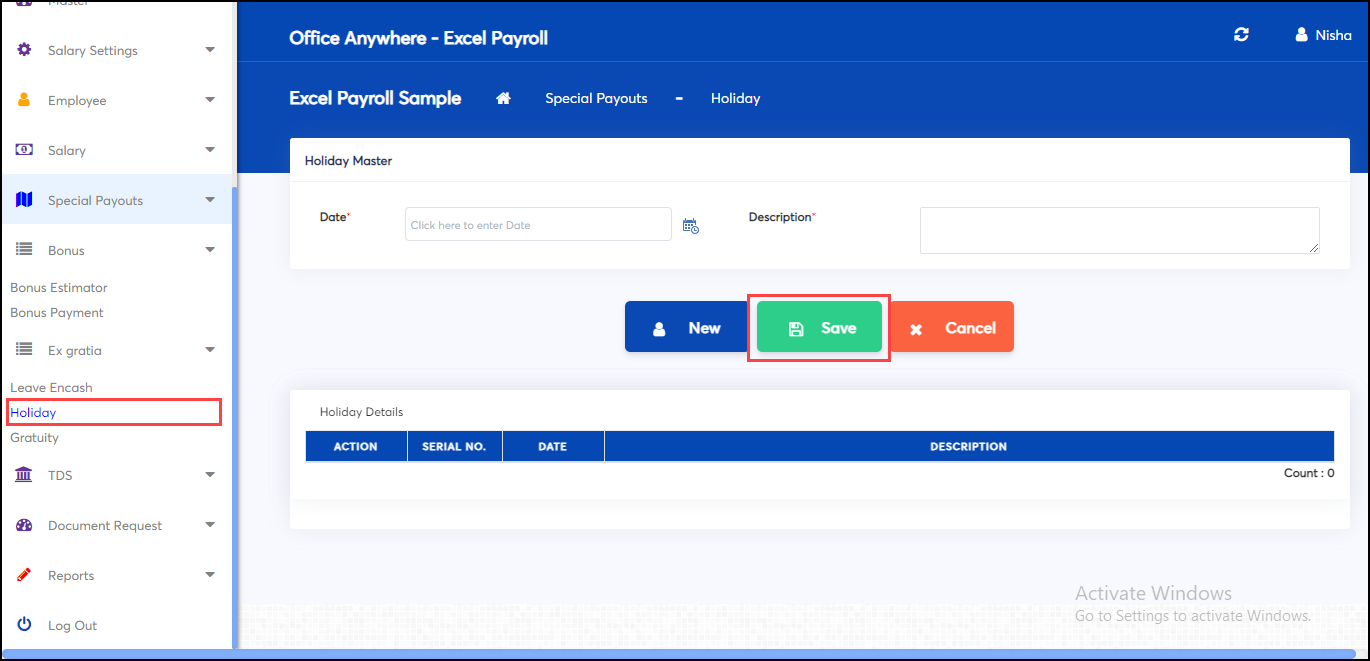
Task: Click the Cancel button
Action: click(951, 327)
